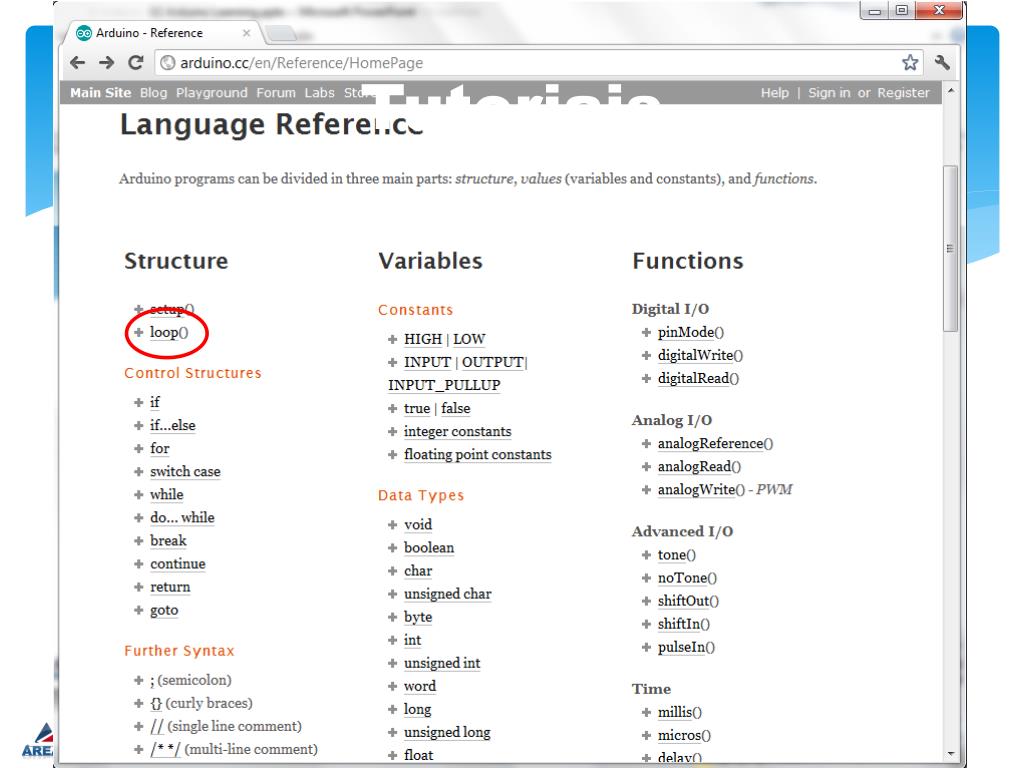
Task: Open the void data type link
Action: click(417, 524)
